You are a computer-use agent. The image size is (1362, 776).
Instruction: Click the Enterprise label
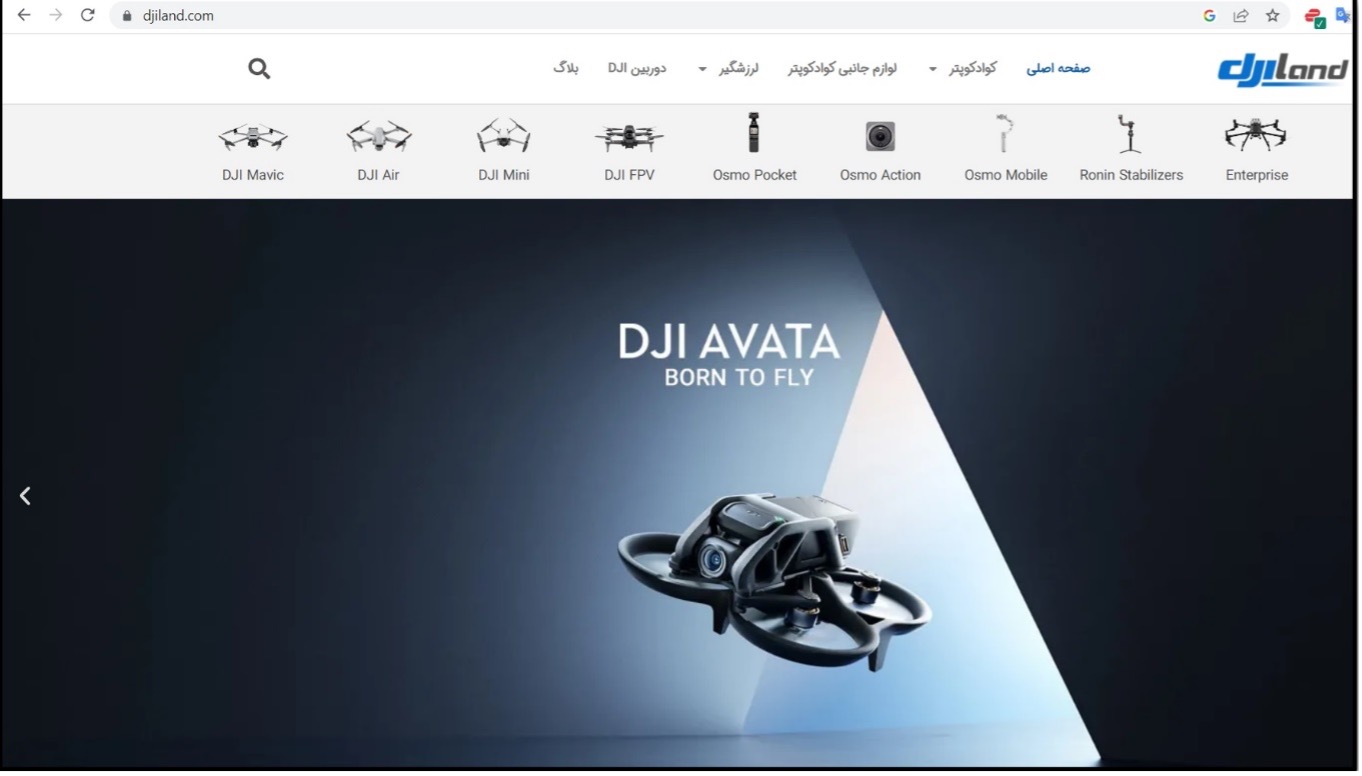point(1257,175)
